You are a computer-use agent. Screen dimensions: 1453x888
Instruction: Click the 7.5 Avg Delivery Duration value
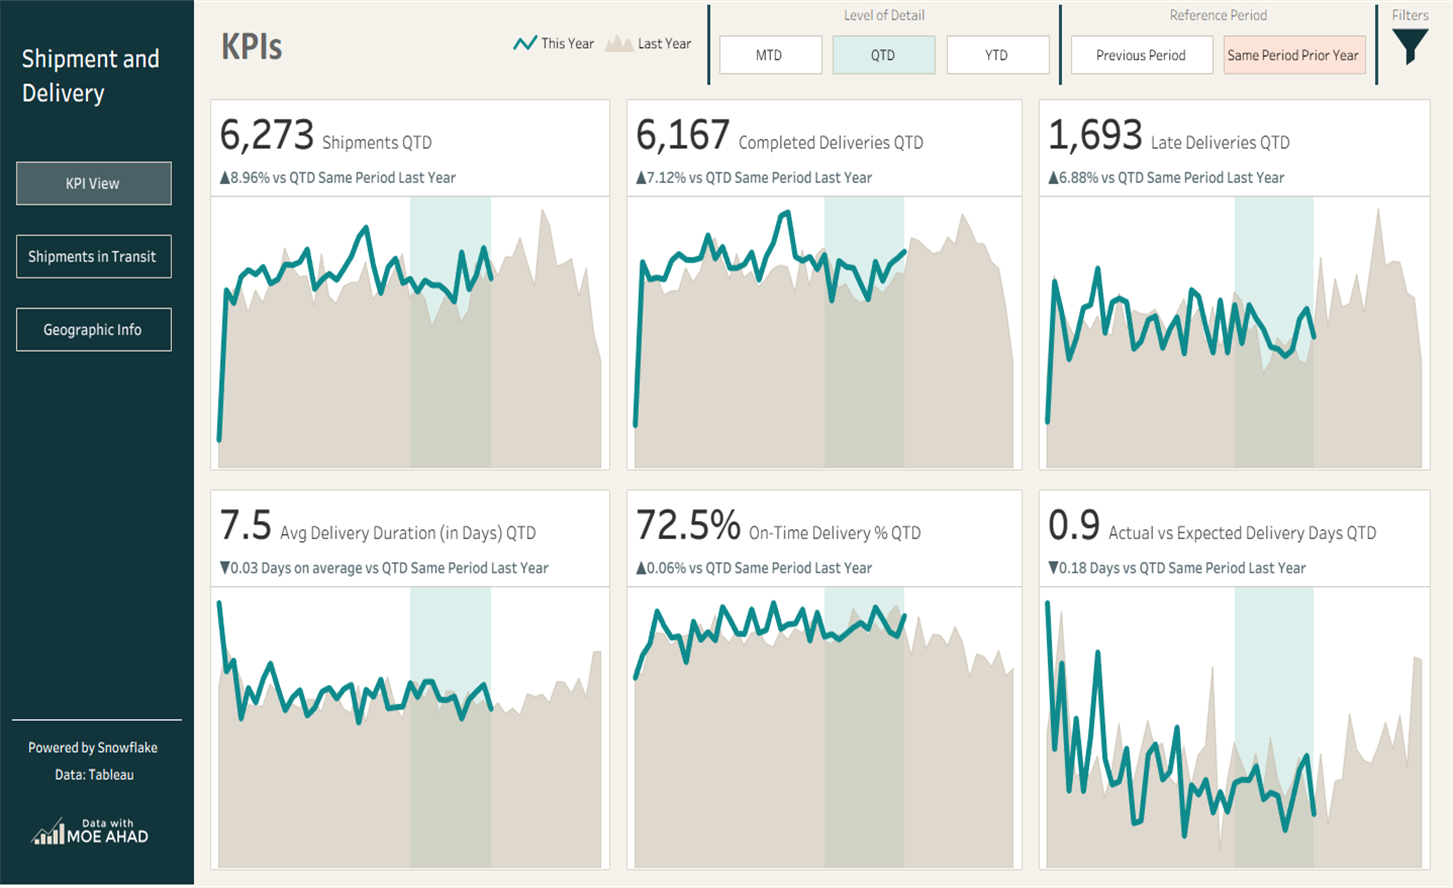[246, 525]
